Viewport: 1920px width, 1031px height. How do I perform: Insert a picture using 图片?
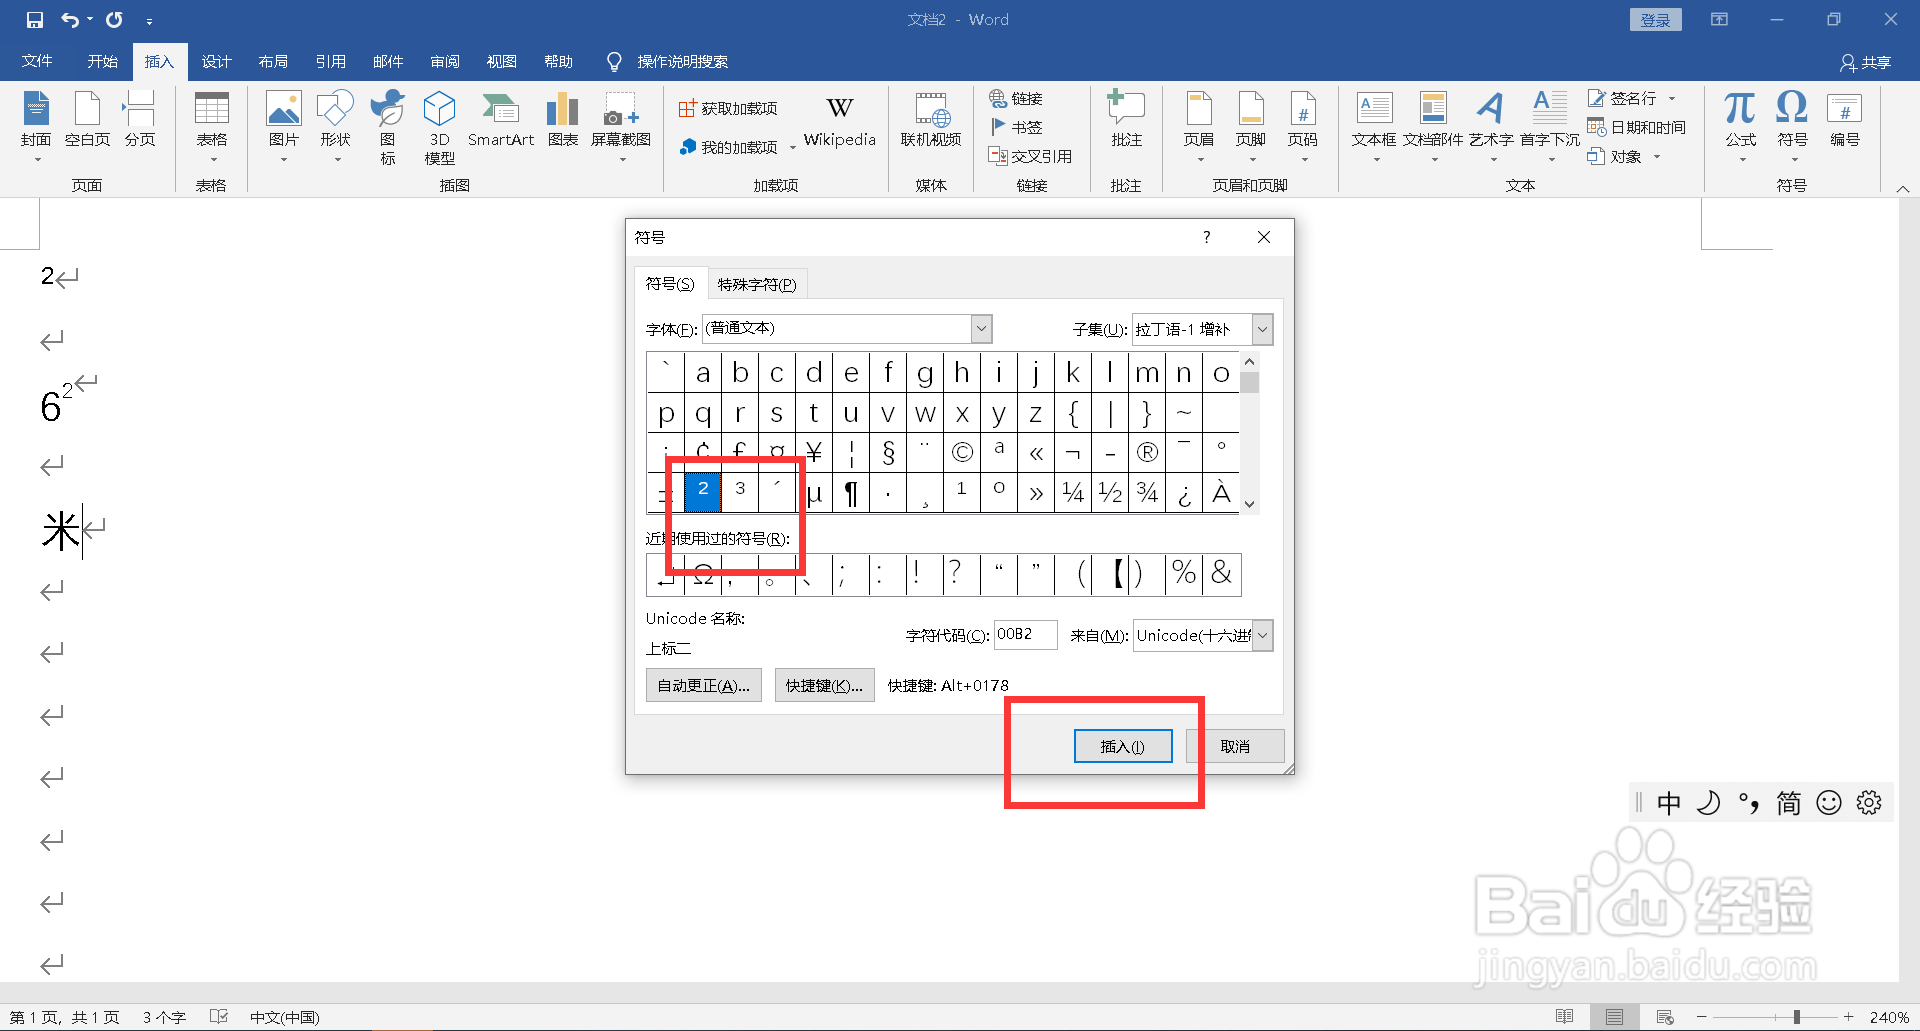284,126
